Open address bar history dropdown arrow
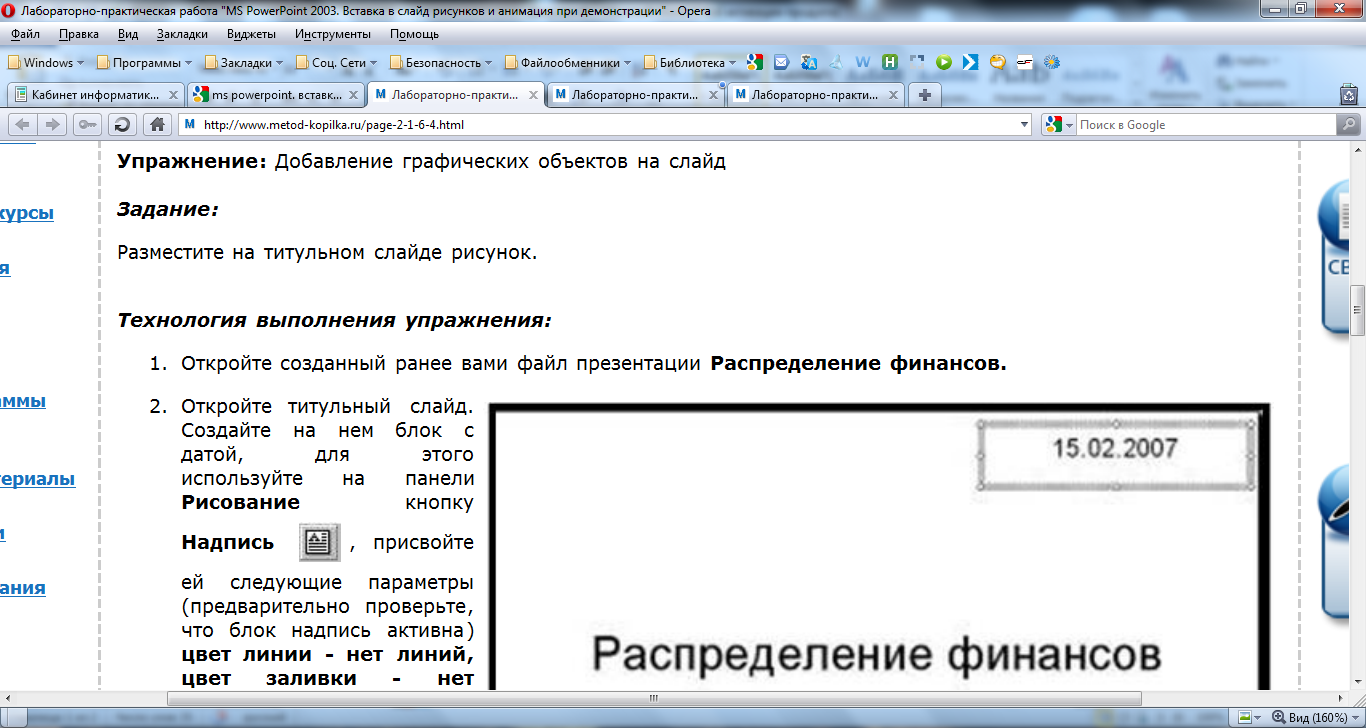This screenshot has height=728, width=1366. coord(1024,125)
